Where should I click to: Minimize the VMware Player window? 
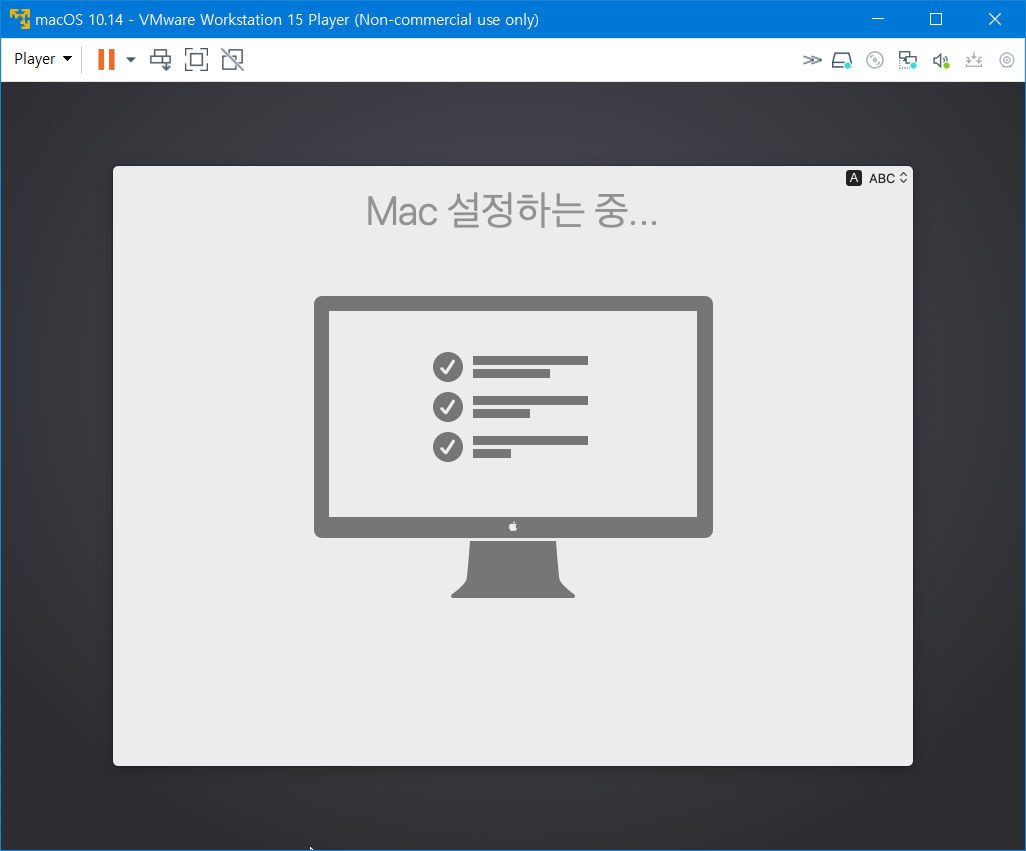tap(878, 19)
